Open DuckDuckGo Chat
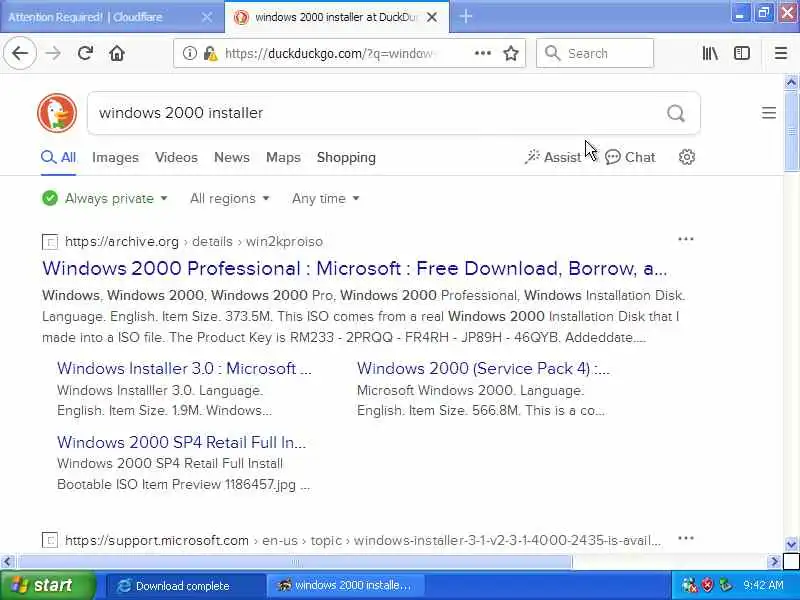 pos(630,157)
